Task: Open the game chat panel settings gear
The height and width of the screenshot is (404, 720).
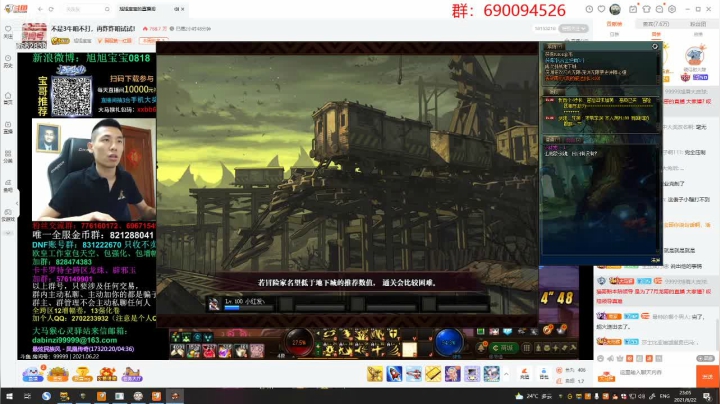Action: (x=655, y=46)
